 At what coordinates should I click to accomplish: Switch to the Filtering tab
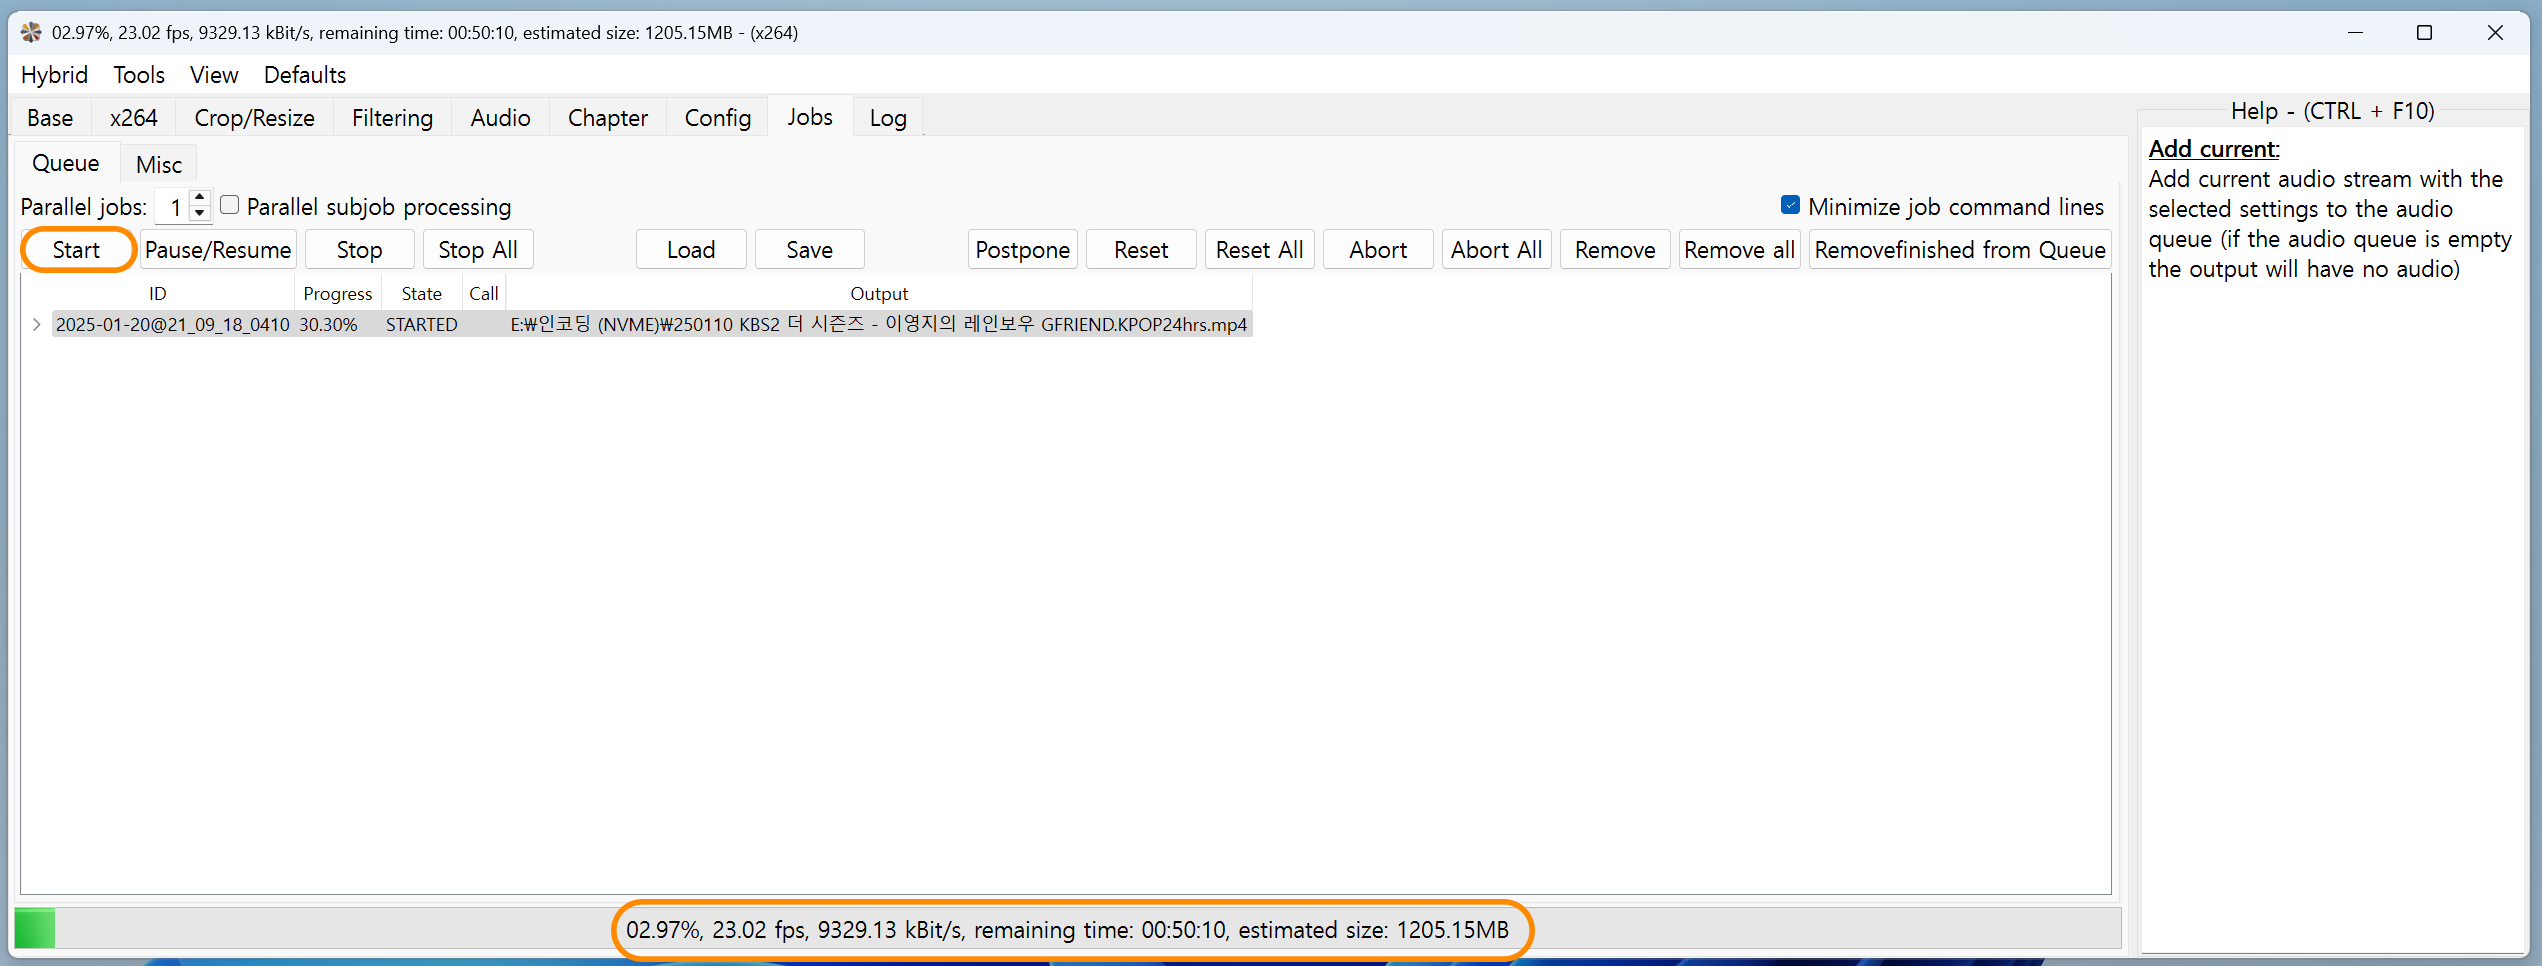pyautogui.click(x=392, y=118)
